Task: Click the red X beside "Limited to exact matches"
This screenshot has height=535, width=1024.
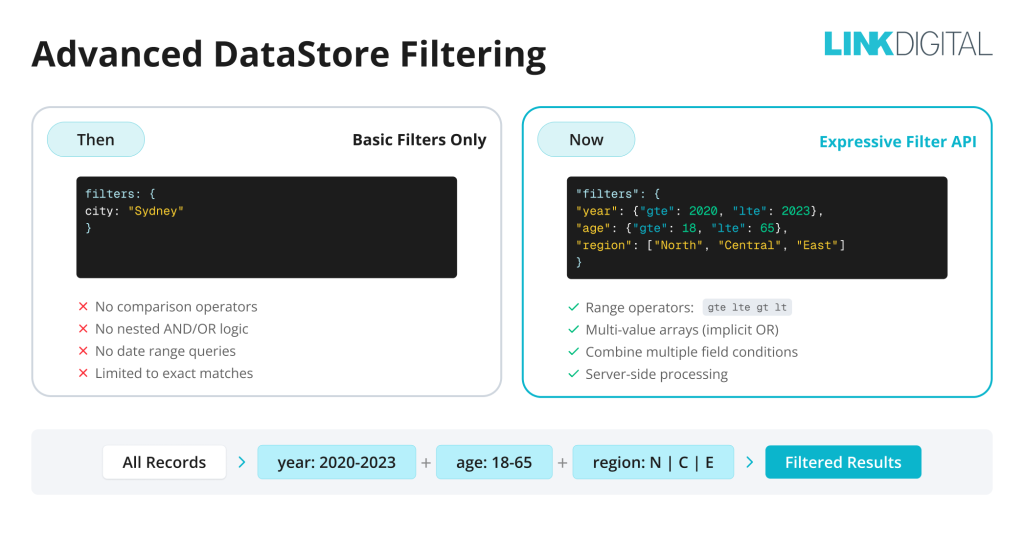Action: [x=83, y=373]
